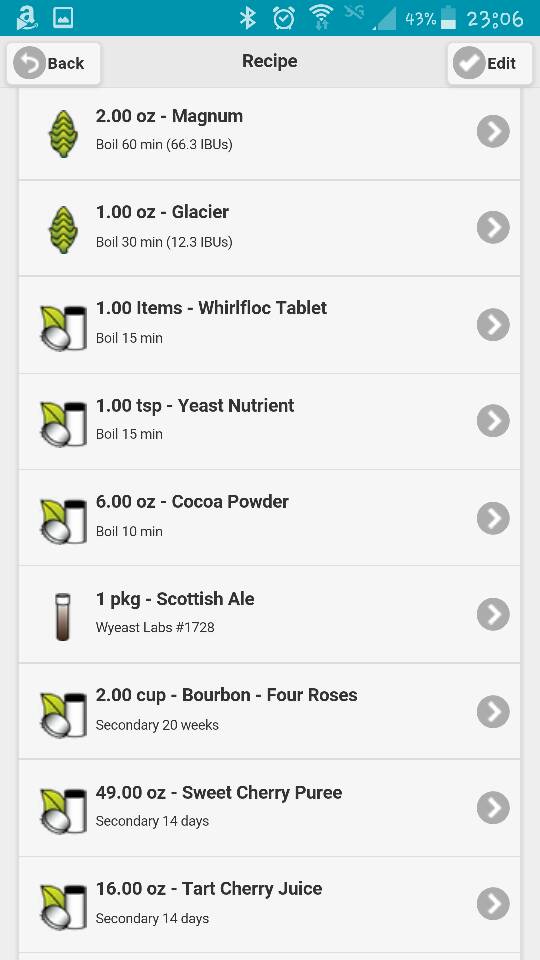Expand Magnum details with chevron arrow
The width and height of the screenshot is (540, 960).
[x=493, y=131]
